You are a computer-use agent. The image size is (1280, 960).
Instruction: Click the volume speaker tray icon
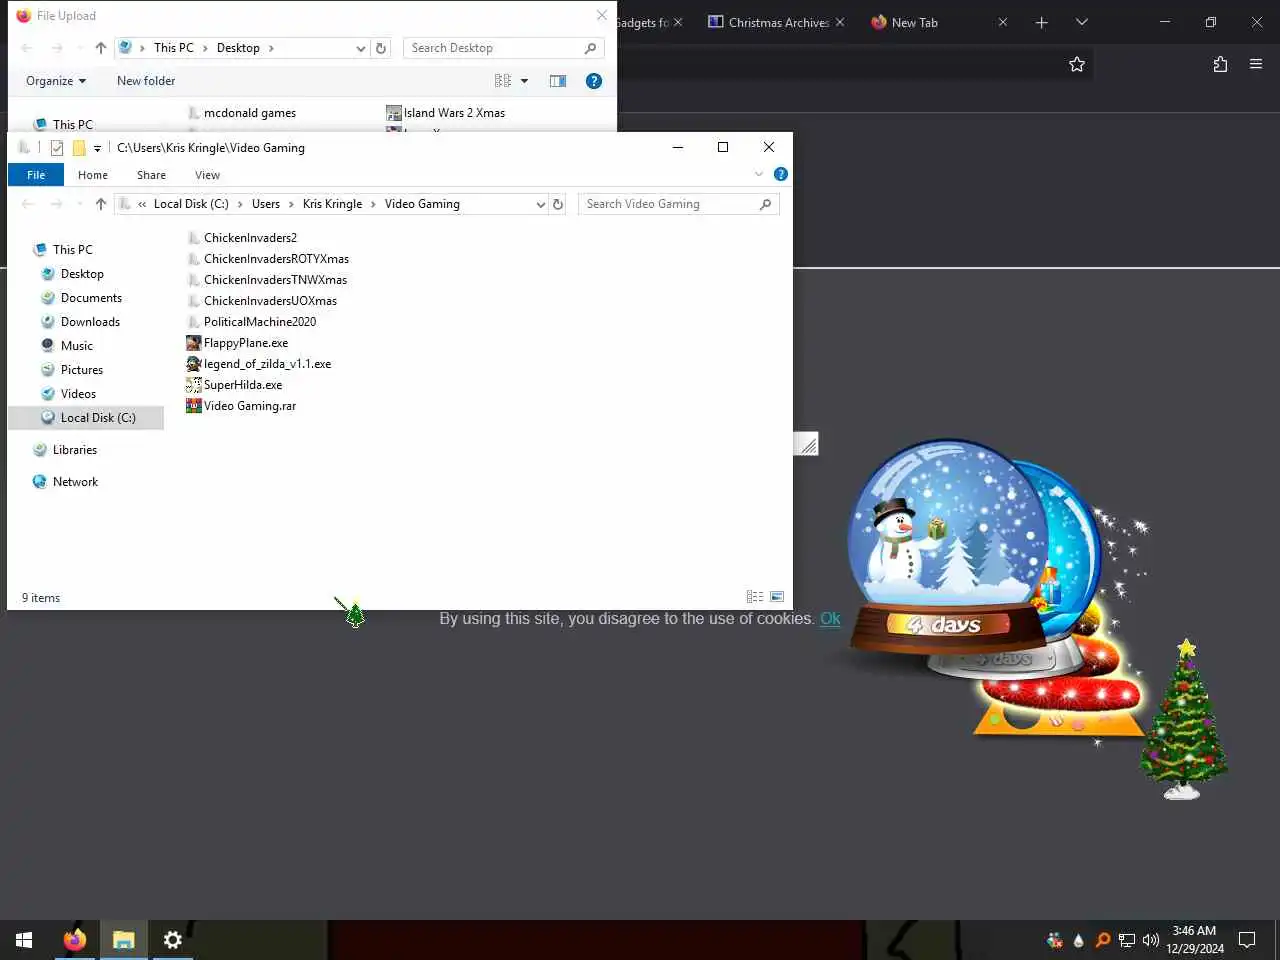pos(1151,940)
